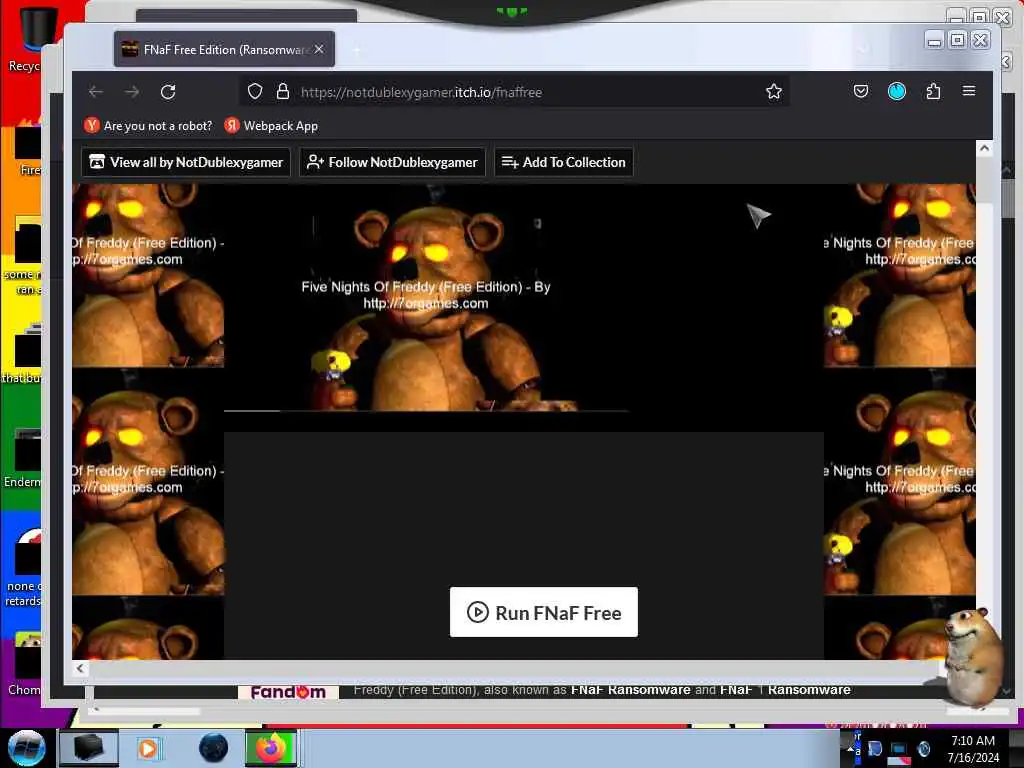Close the FNaF Free Edition tab
Screen dimensions: 1024x768
click(319, 49)
